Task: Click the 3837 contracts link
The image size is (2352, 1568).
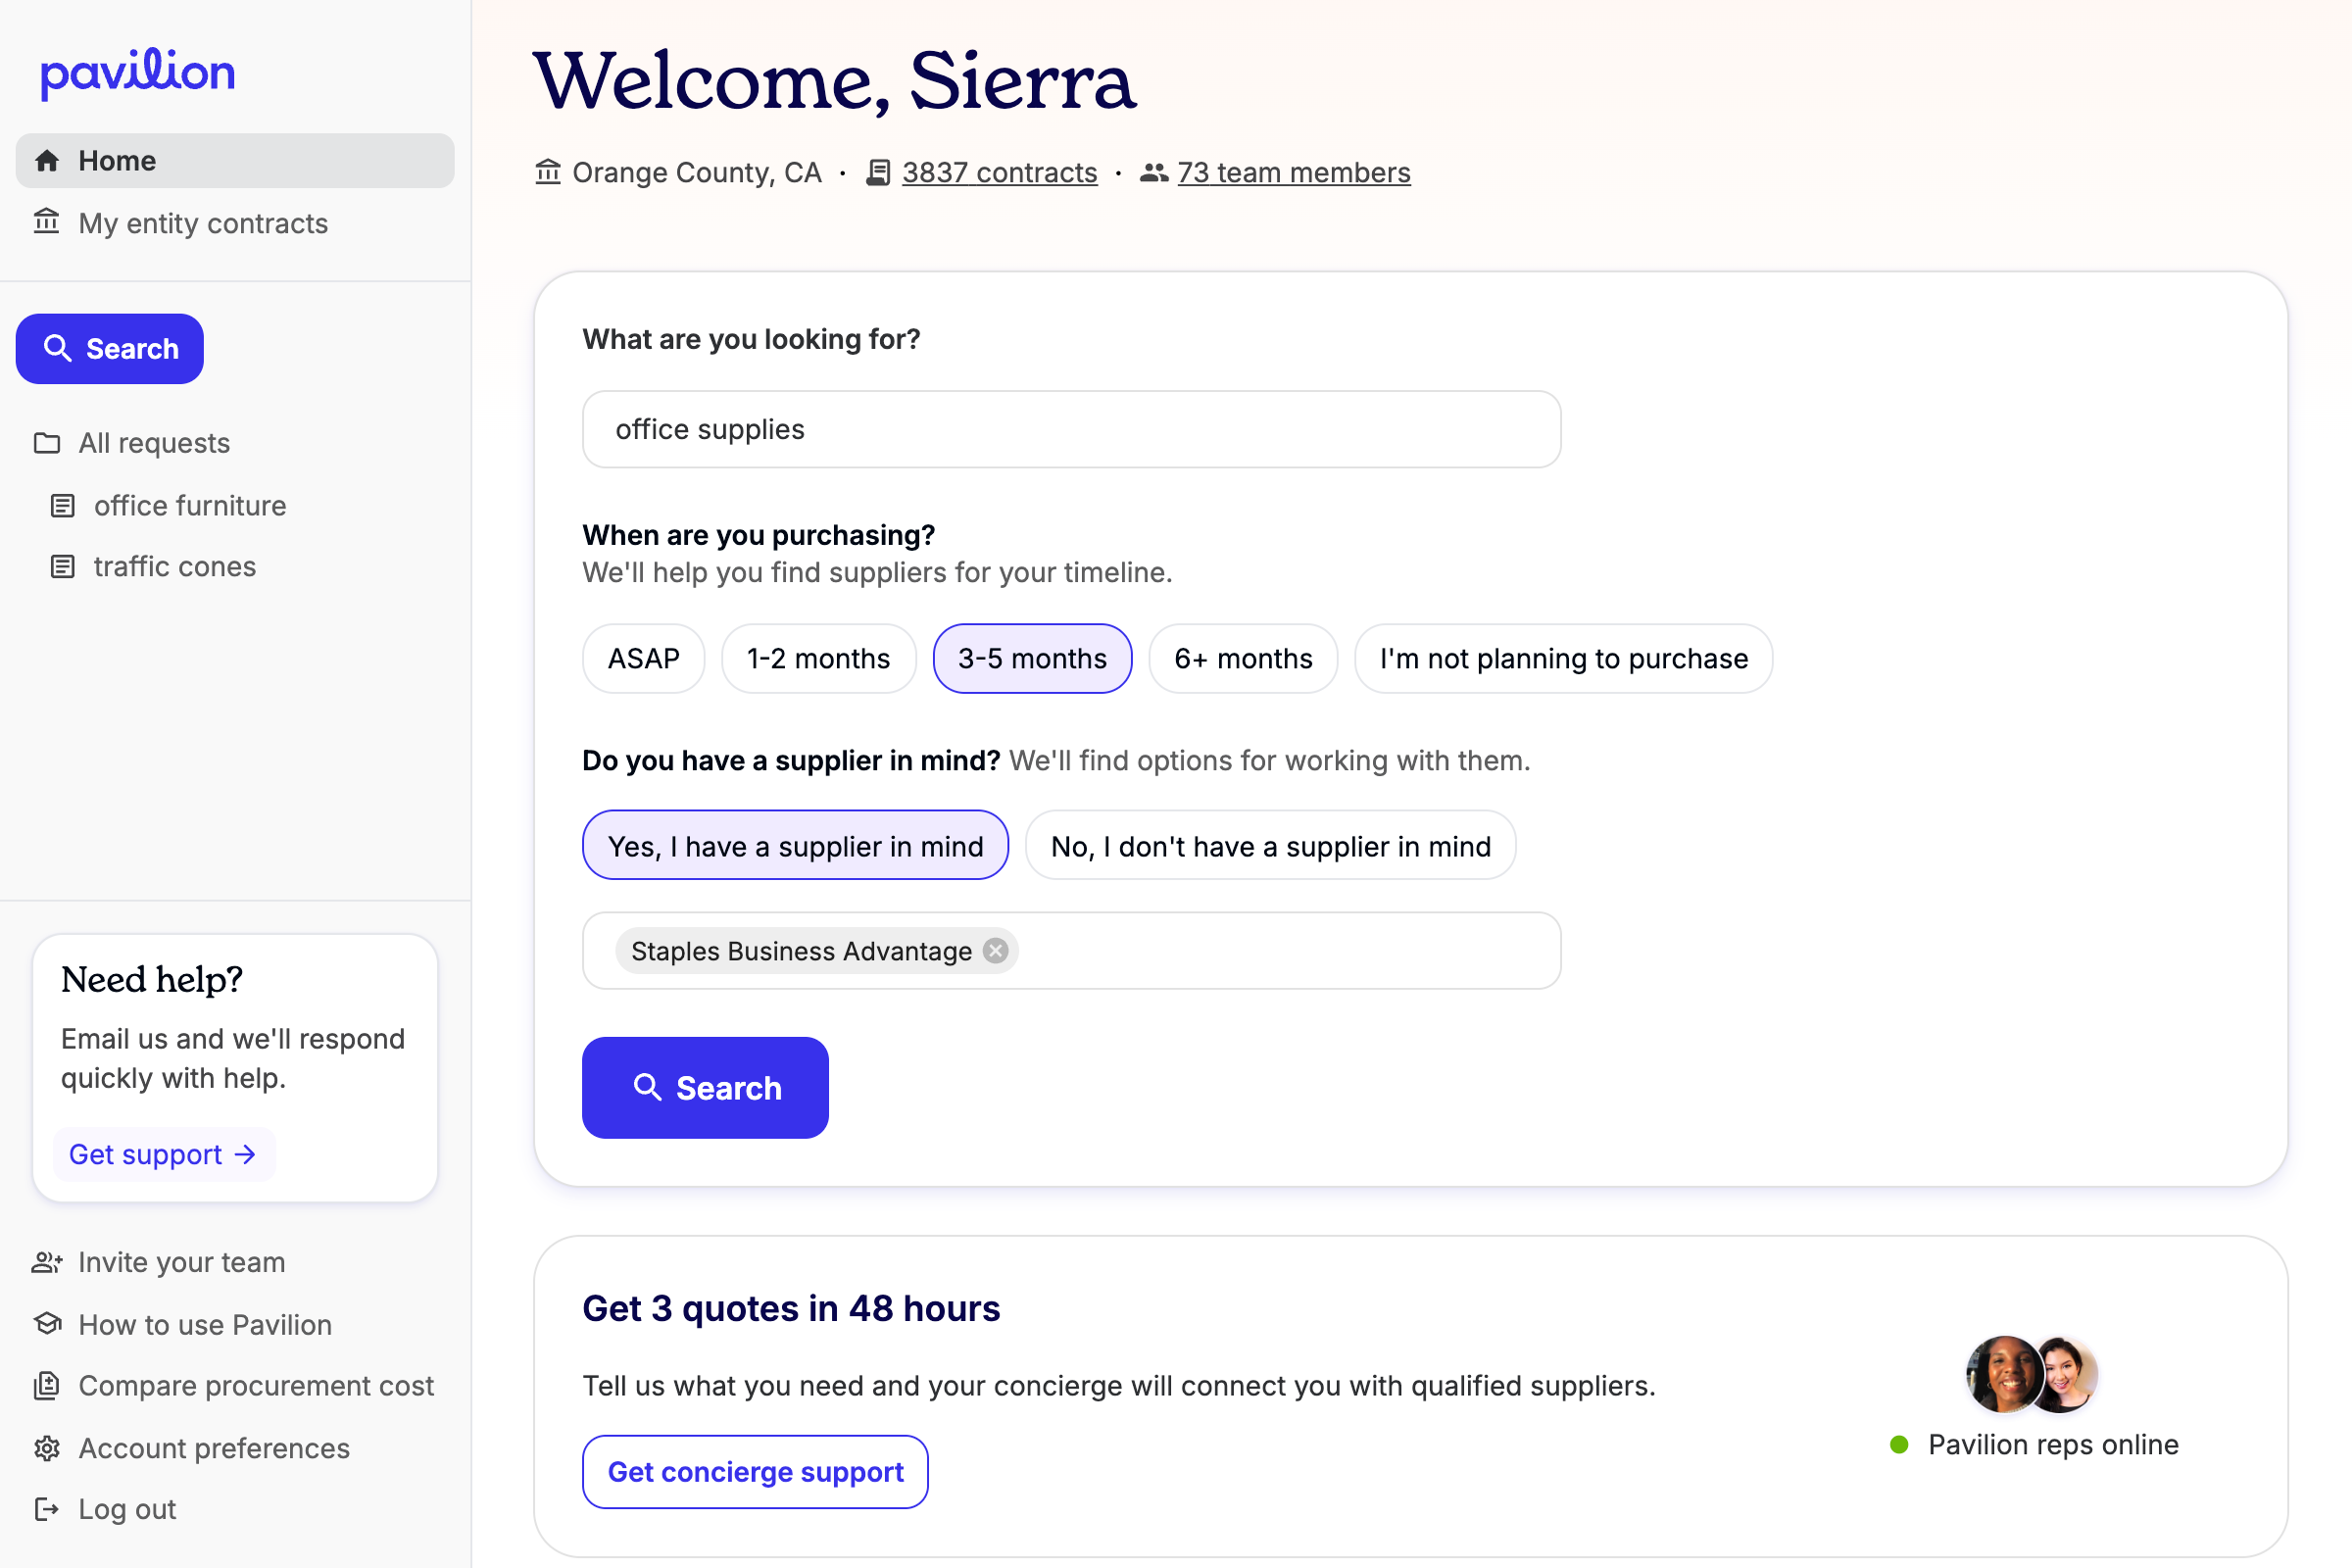Action: pyautogui.click(x=998, y=172)
